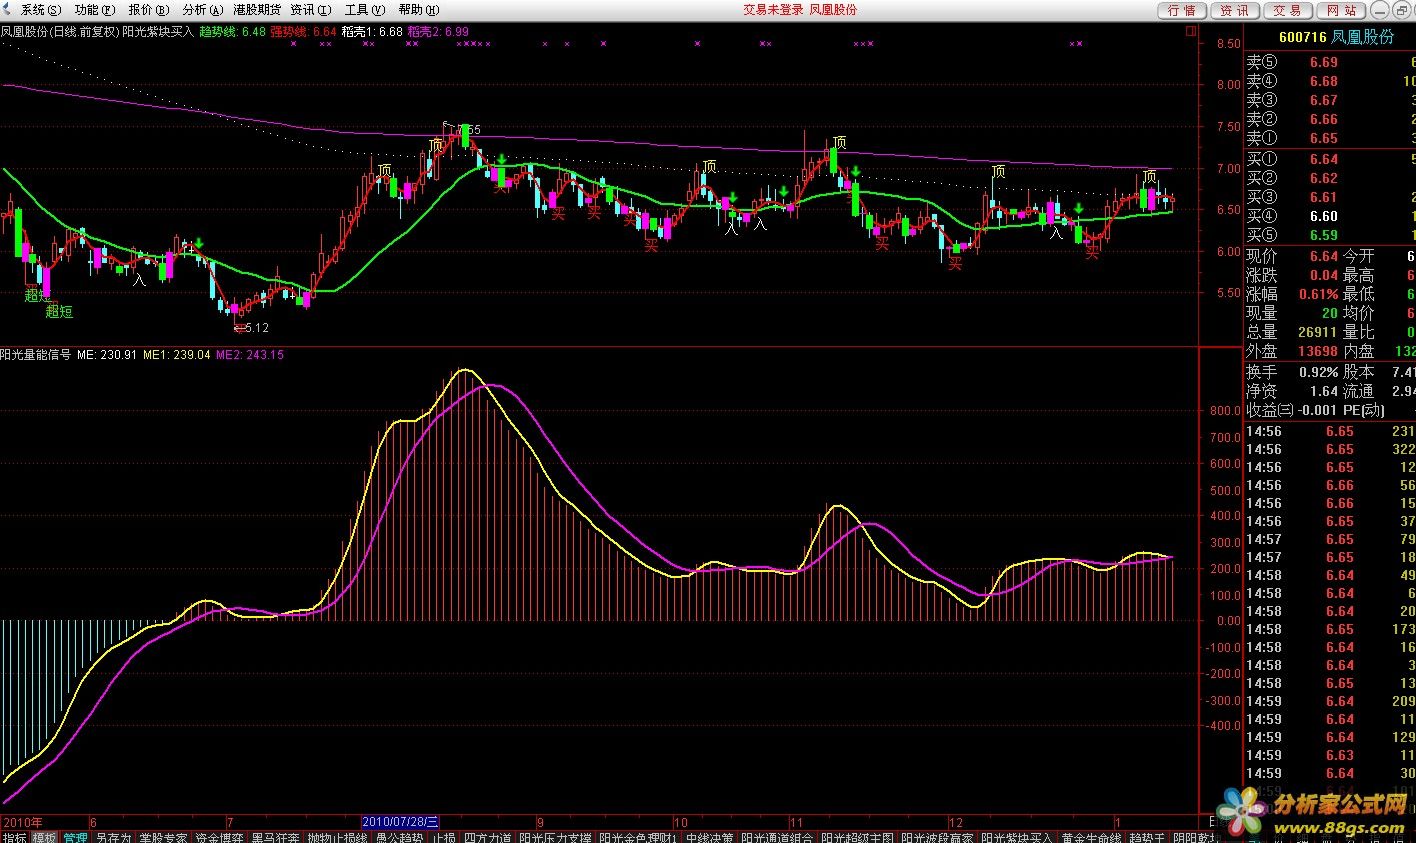Select the 管理 tab
Screen dimensions: 1416x843
click(76, 837)
